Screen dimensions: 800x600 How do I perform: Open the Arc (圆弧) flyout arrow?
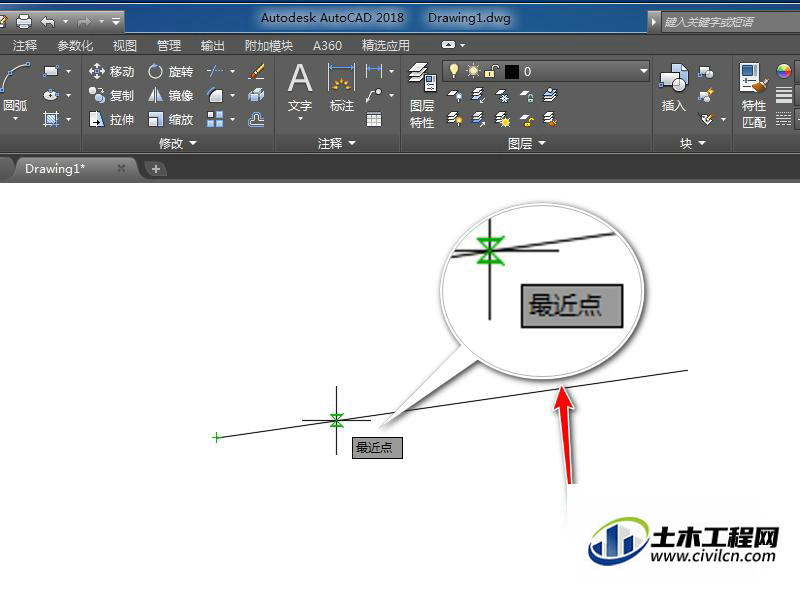click(x=15, y=119)
